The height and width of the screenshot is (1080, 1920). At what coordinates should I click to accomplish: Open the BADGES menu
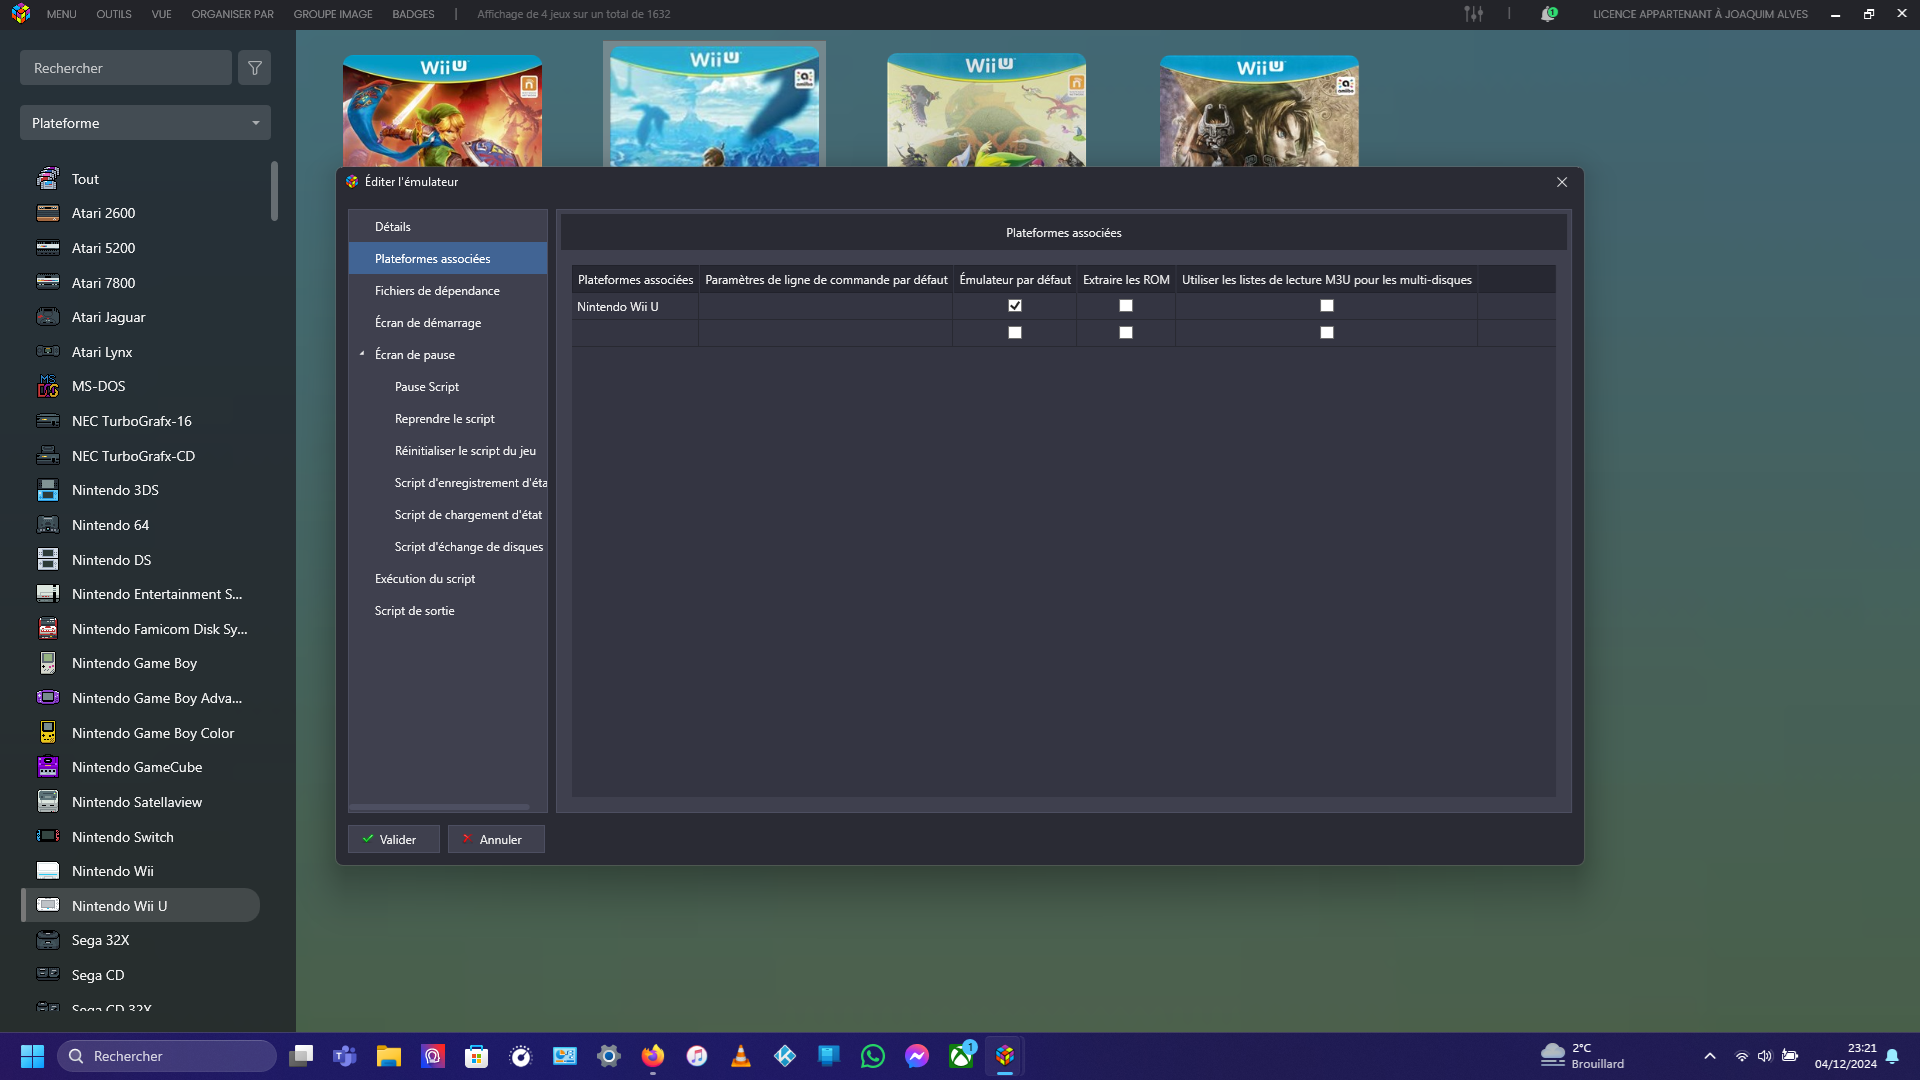[413, 14]
